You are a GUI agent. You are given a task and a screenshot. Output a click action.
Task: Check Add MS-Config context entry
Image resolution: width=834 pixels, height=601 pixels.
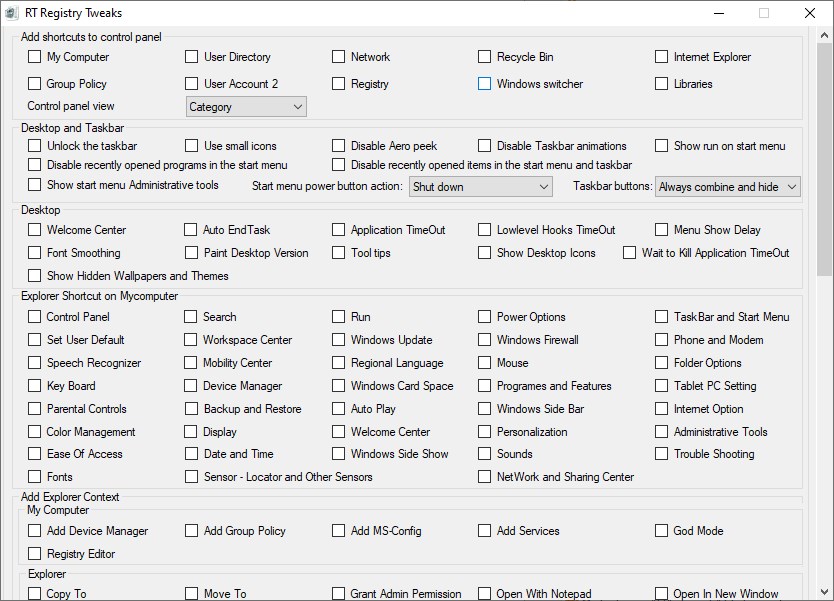point(337,531)
